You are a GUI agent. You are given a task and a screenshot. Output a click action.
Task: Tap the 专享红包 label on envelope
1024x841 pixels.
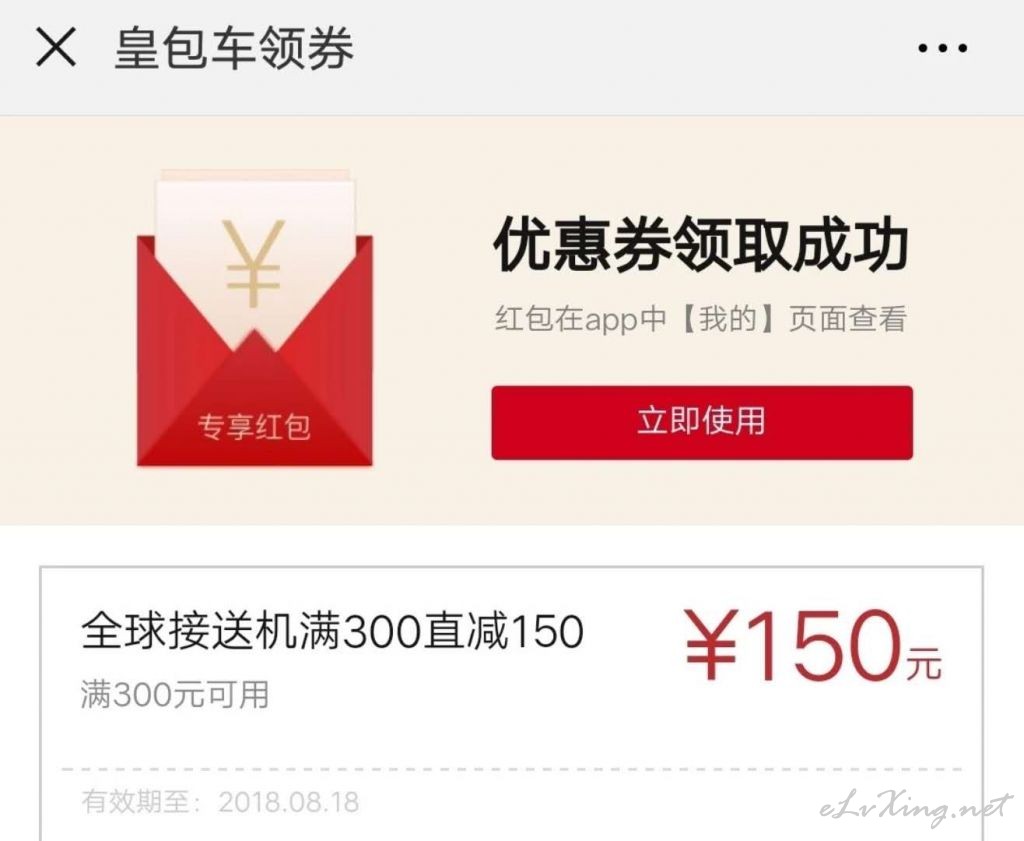[x=254, y=427]
